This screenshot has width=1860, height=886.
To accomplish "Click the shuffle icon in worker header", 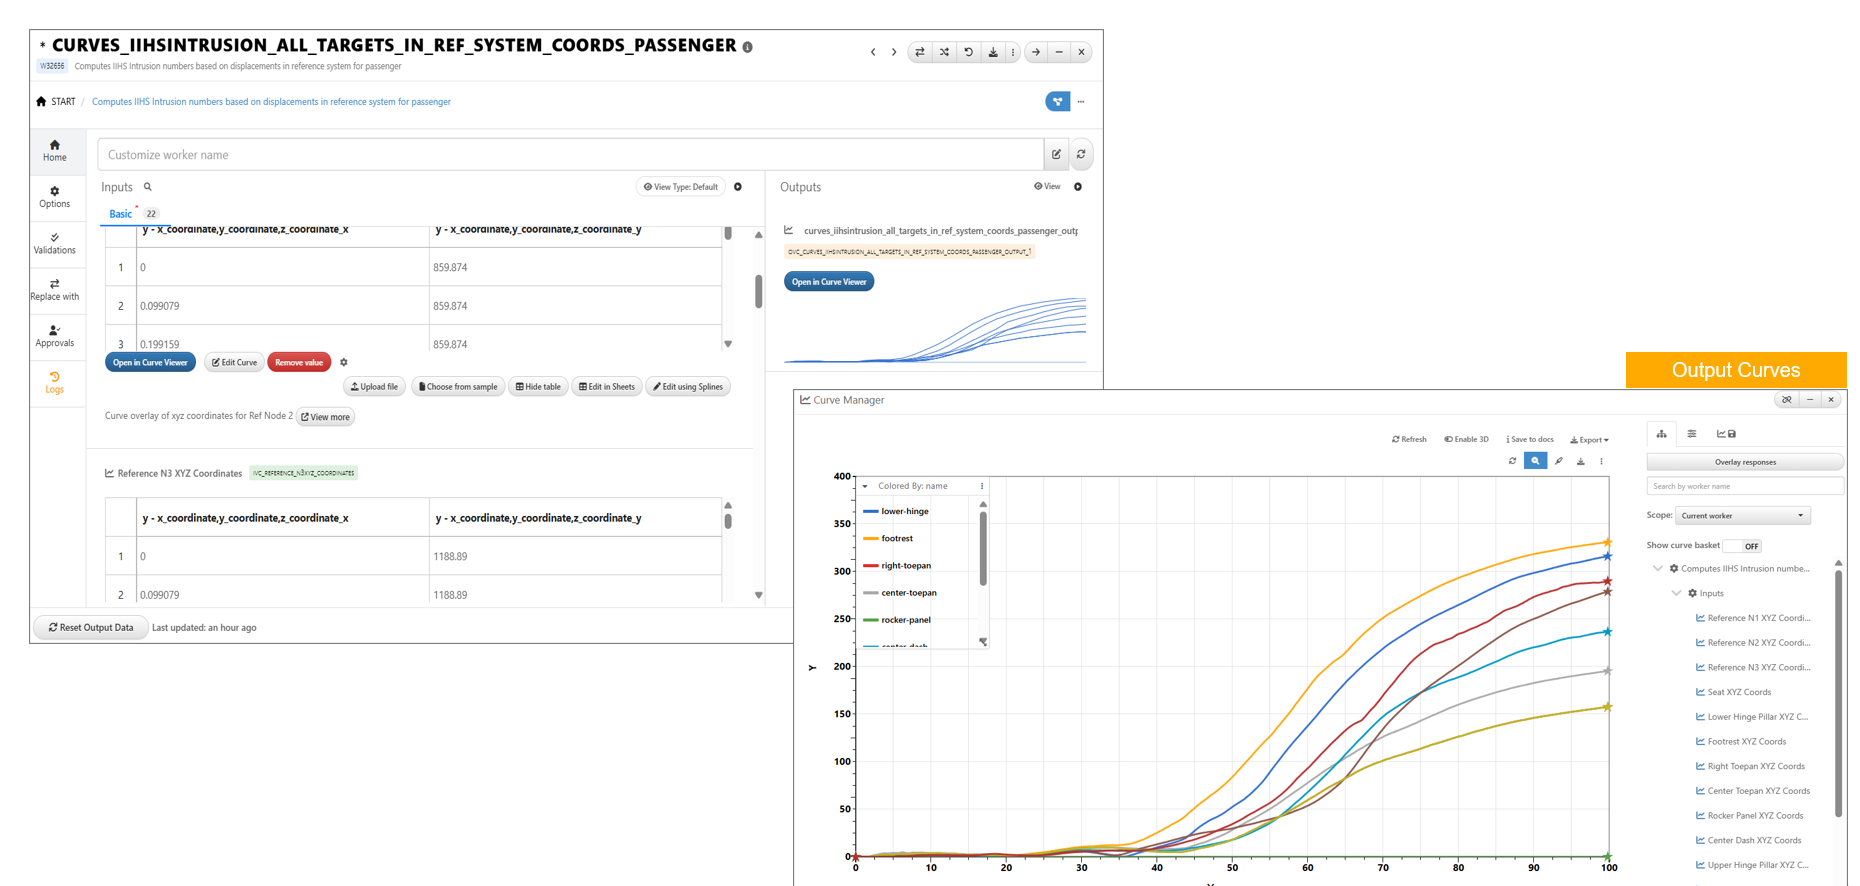I will (x=944, y=52).
